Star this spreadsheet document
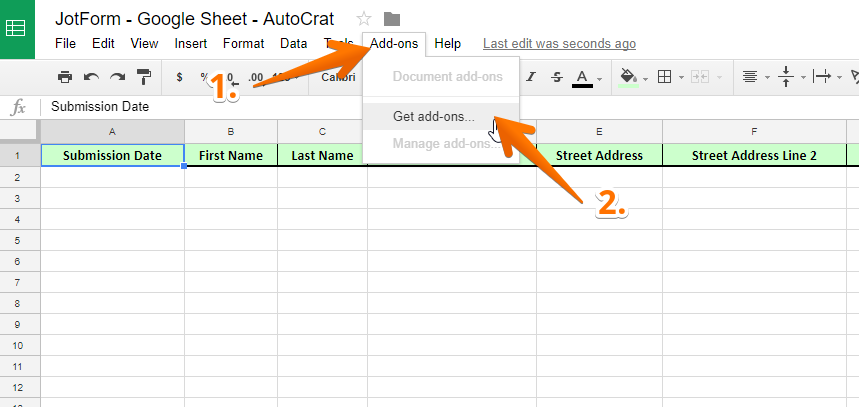859x407 pixels. point(364,19)
